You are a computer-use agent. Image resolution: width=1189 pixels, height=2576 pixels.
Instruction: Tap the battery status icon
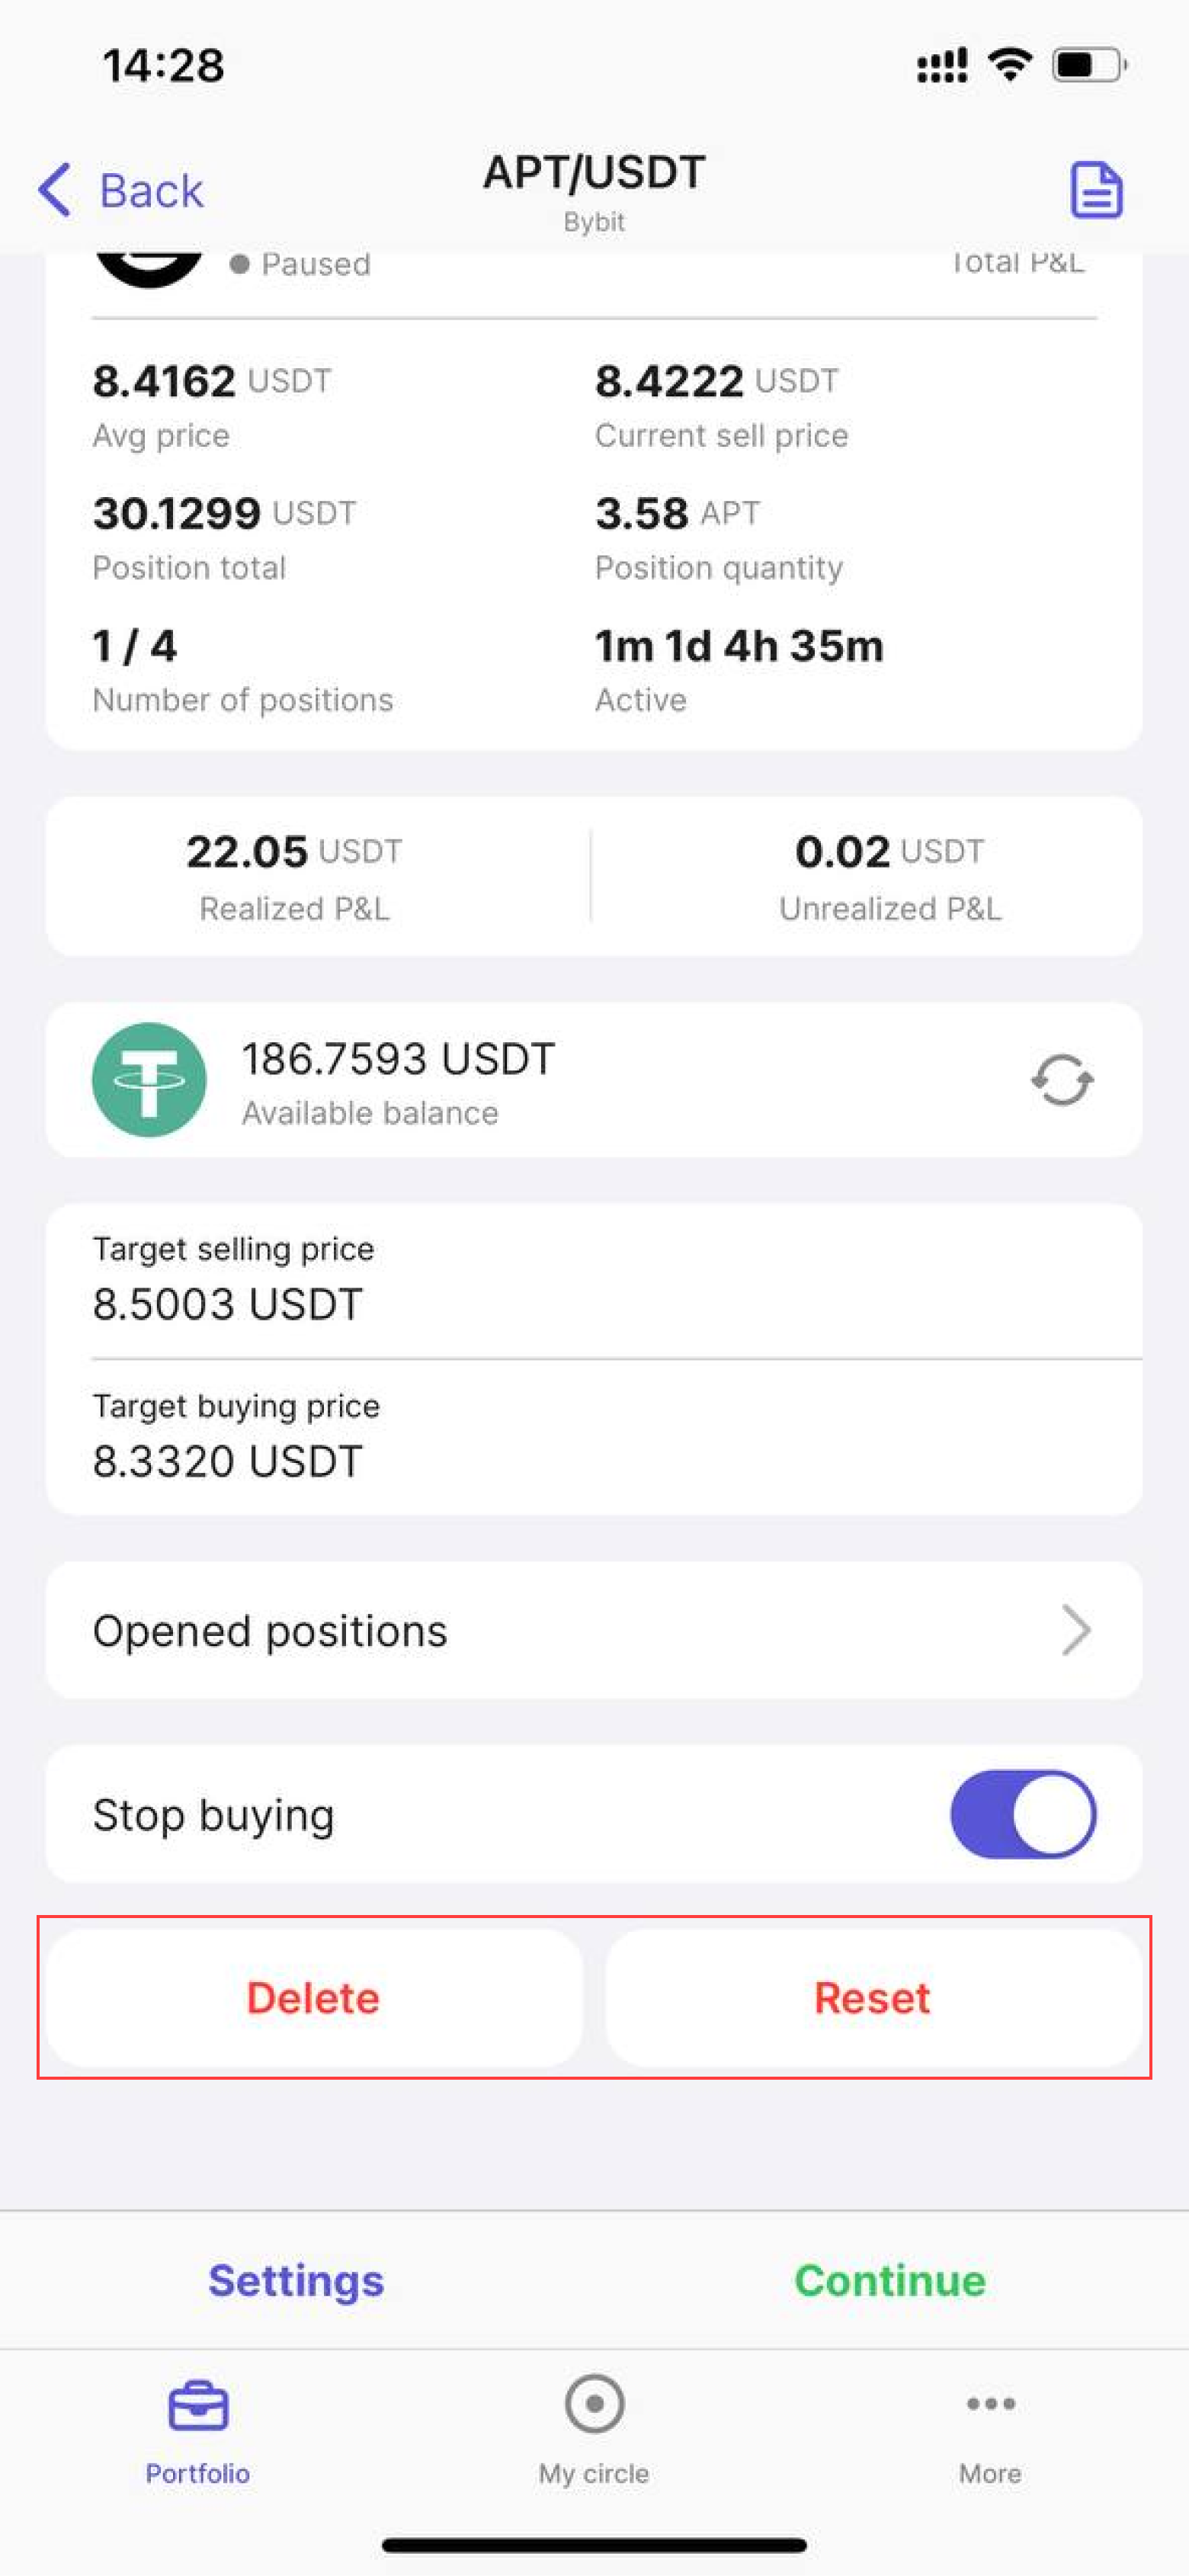pos(1089,65)
